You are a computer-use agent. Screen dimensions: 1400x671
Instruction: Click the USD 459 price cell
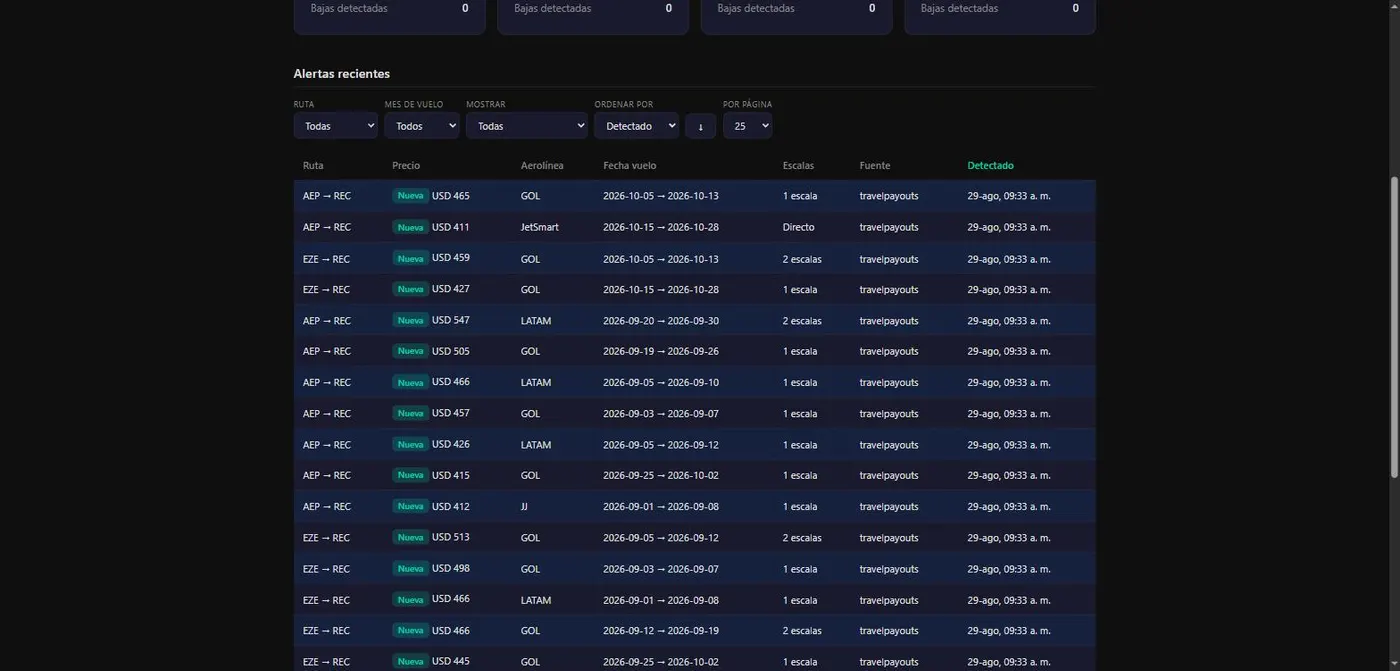click(x=451, y=258)
